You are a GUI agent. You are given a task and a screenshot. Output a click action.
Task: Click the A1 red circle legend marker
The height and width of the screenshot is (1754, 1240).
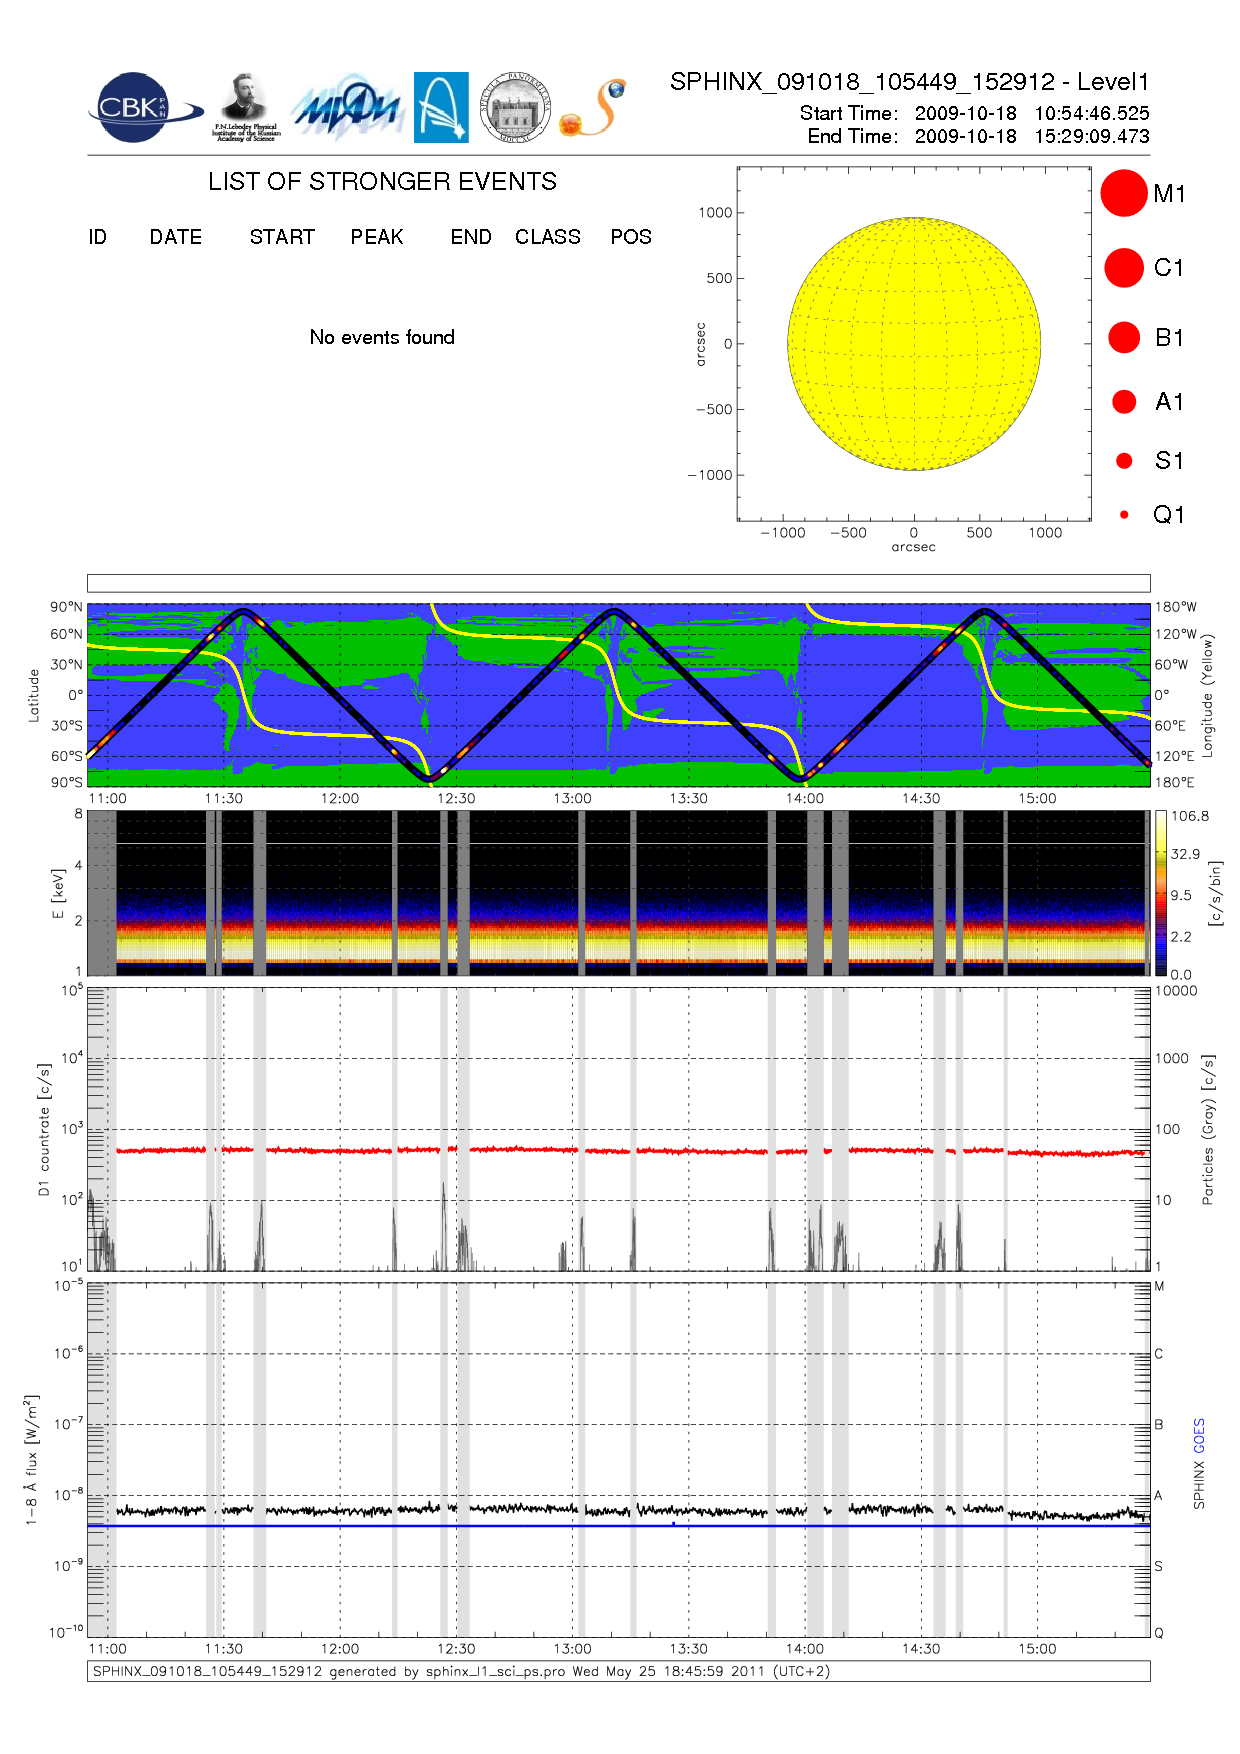click(1124, 402)
